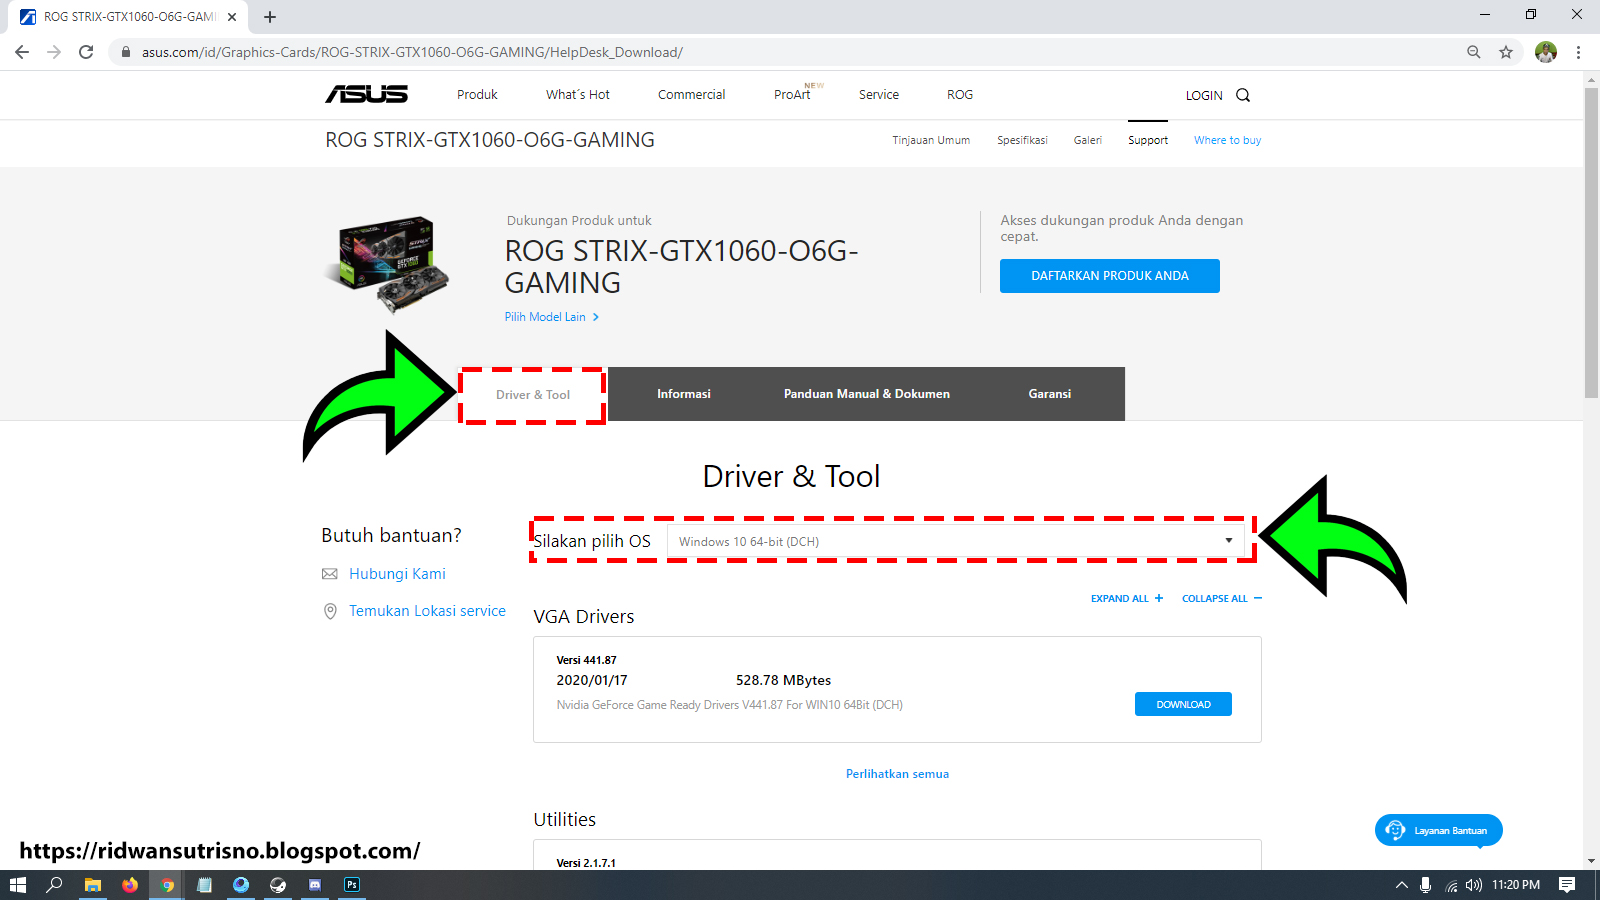Open the OS selection dropdown Windows 10 64-bit (DCH)
1600x900 pixels.
955,541
